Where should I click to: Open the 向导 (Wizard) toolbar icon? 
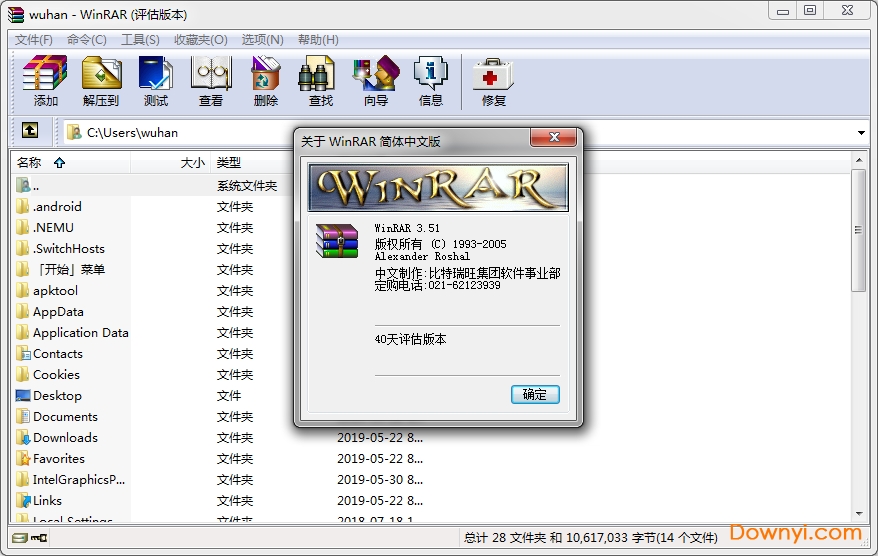376,73
